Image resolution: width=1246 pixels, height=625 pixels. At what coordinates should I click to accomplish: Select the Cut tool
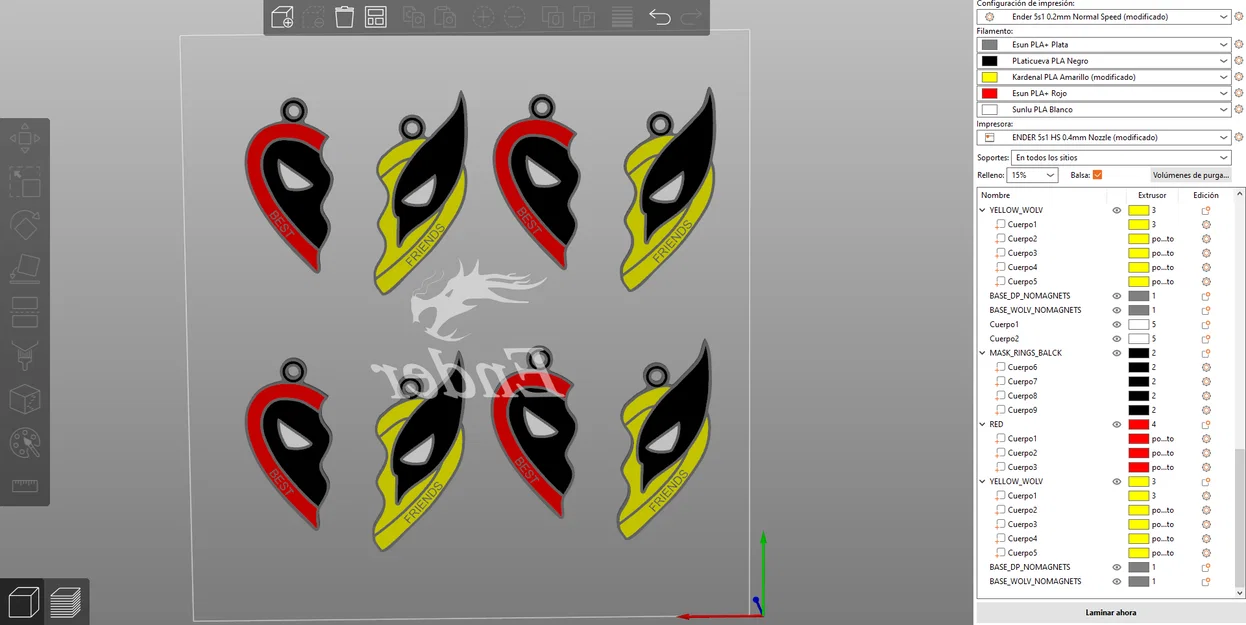point(24,312)
